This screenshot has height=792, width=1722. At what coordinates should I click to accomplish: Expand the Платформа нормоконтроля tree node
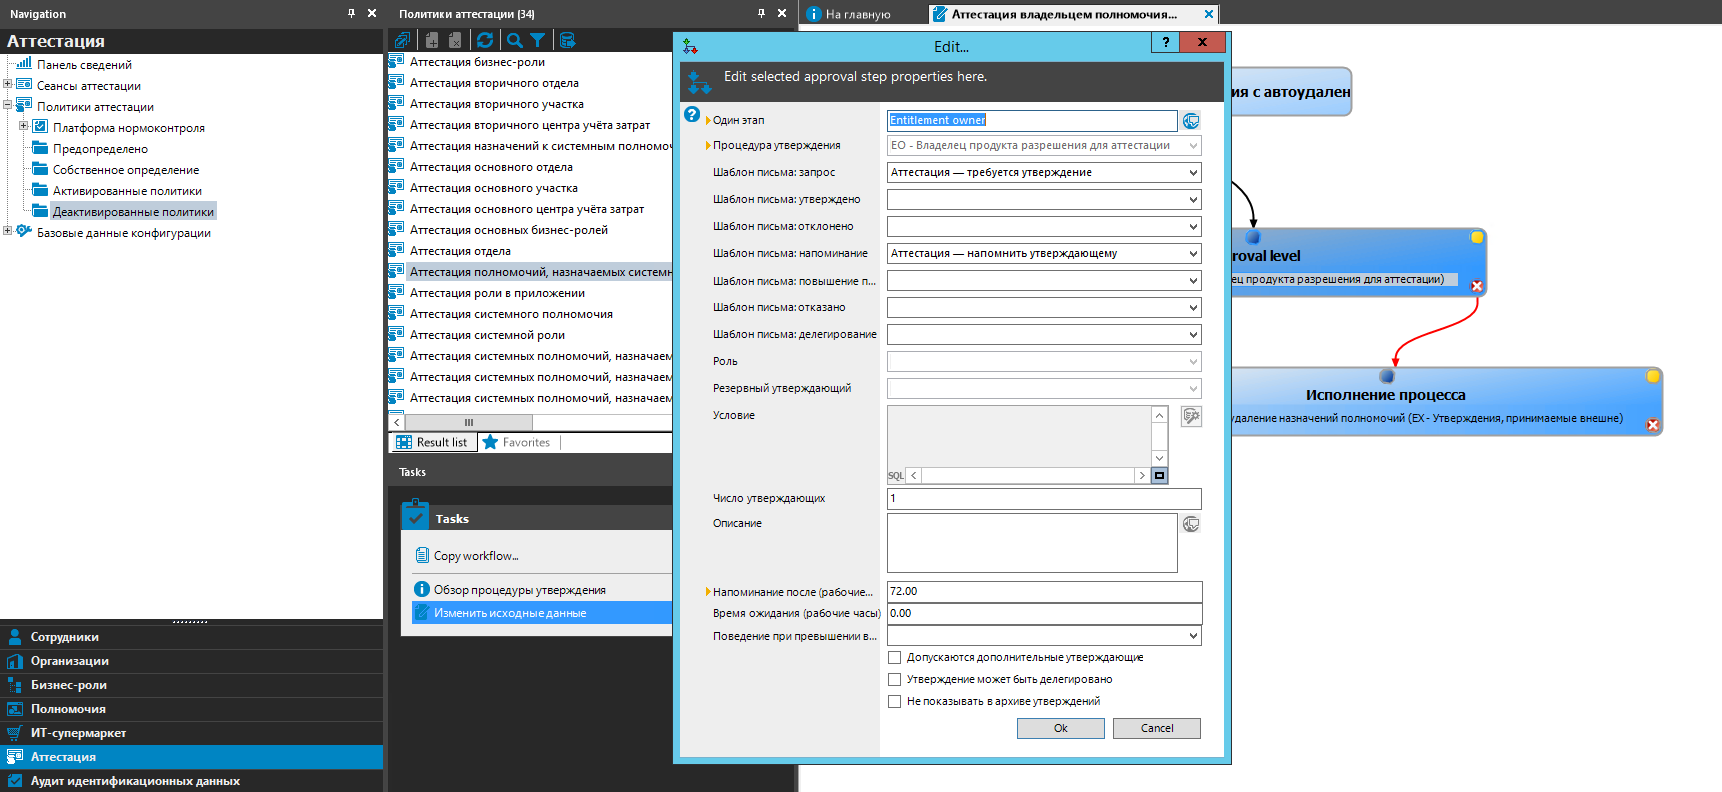pyautogui.click(x=24, y=127)
